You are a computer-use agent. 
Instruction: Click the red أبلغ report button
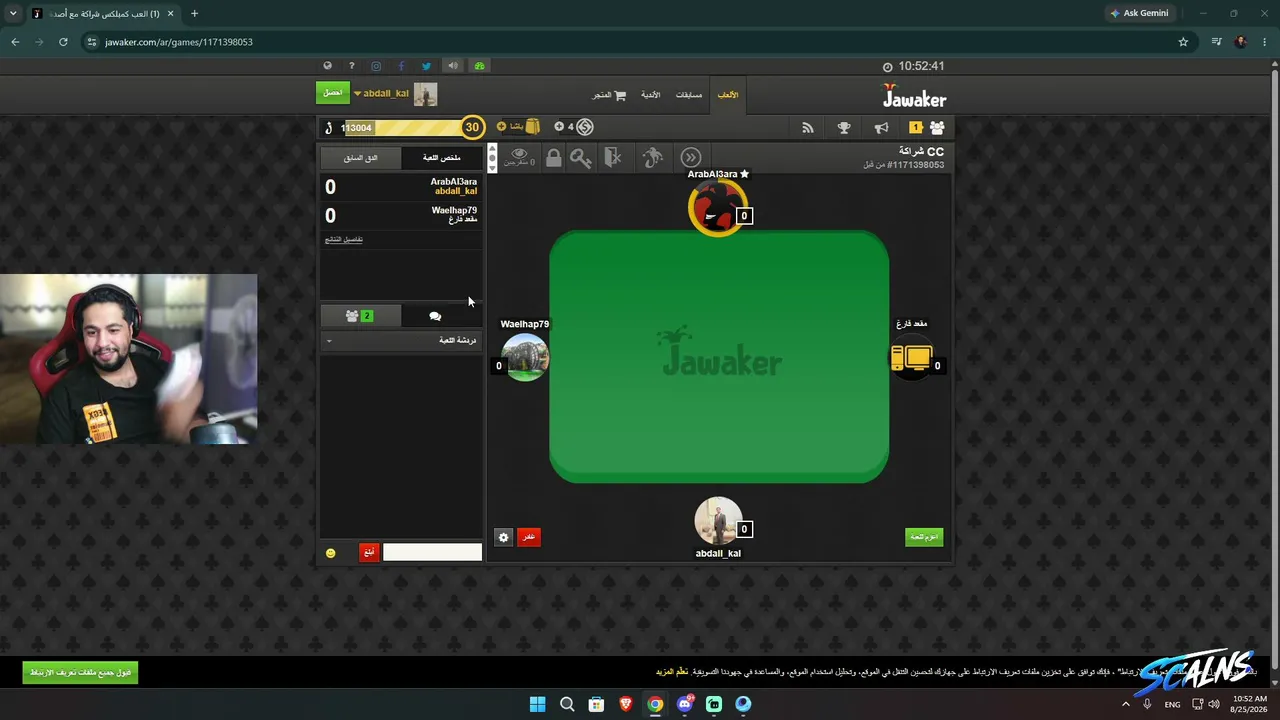point(369,552)
